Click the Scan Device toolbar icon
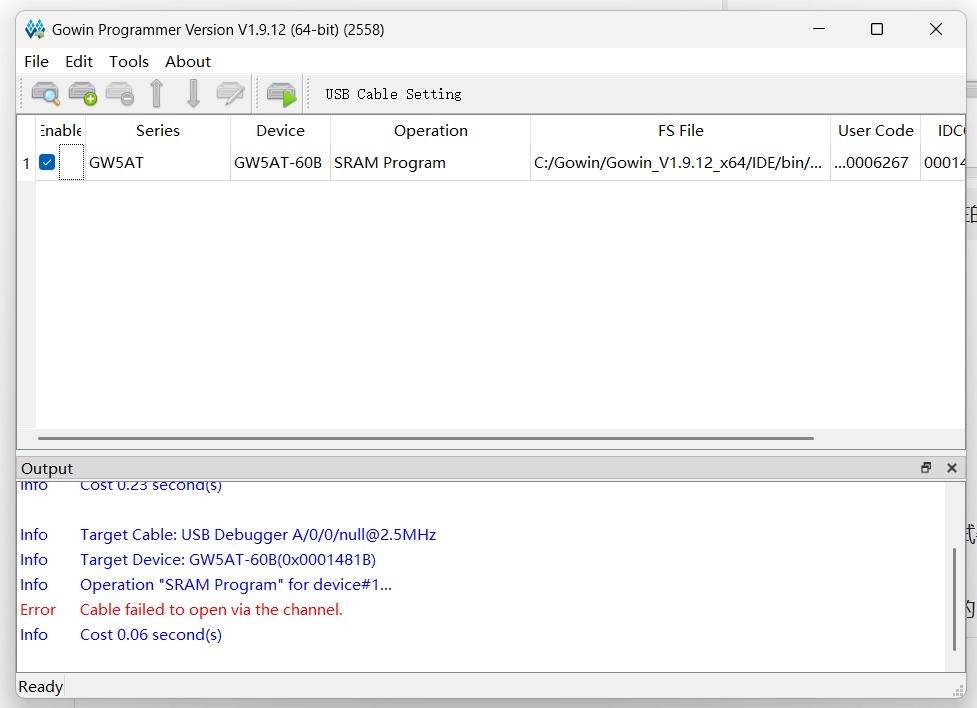Screen dimensions: 977x708 tap(45, 94)
